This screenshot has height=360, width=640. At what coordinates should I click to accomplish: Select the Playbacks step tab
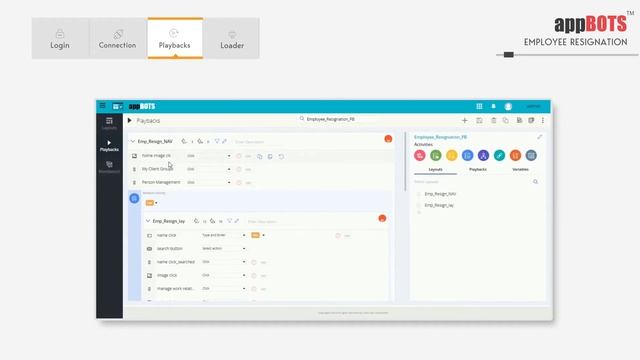pyautogui.click(x=175, y=38)
